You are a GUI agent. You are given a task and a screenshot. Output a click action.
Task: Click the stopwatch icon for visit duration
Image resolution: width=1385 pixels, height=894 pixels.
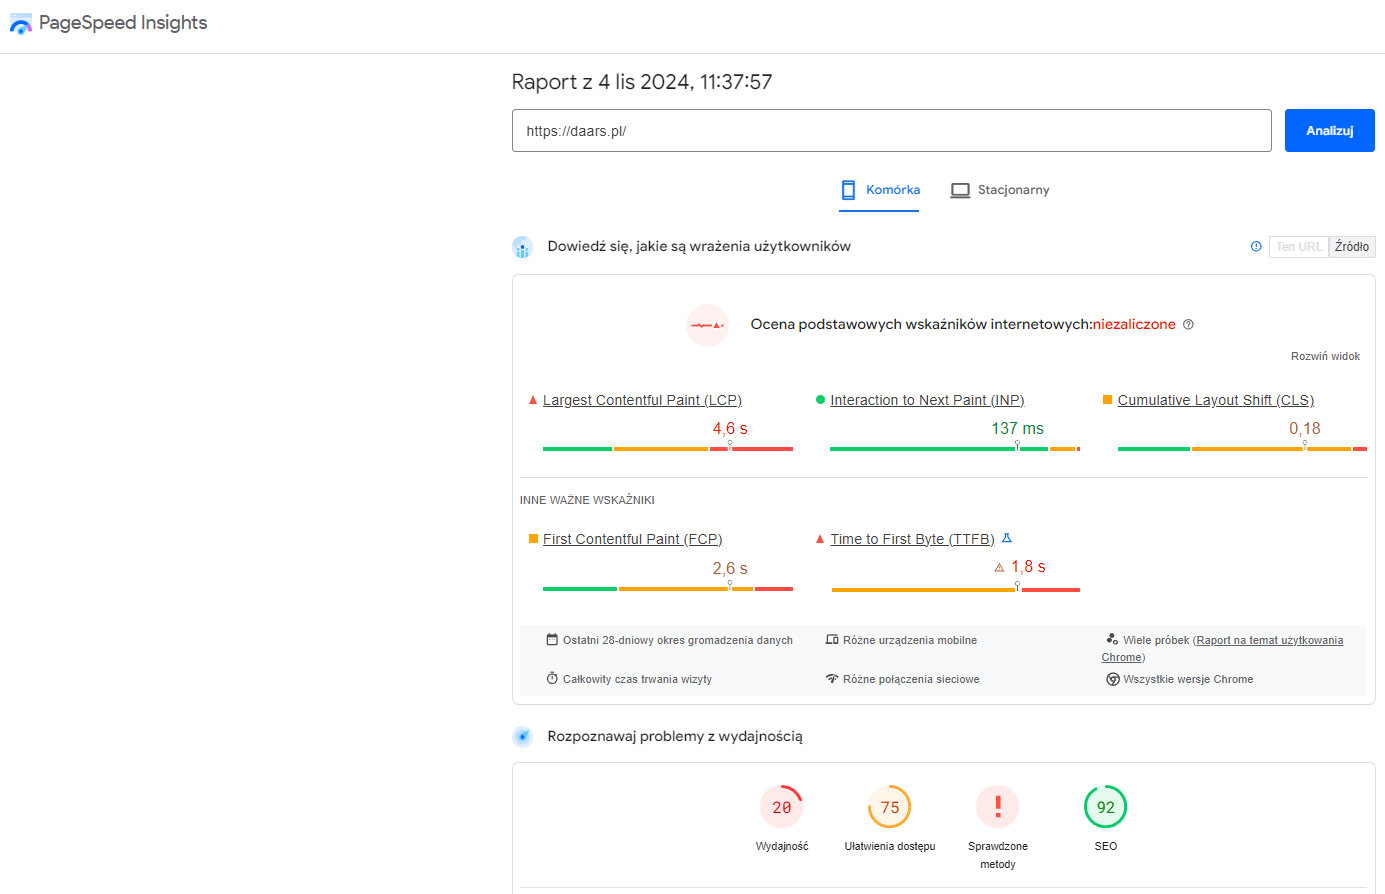tap(552, 678)
